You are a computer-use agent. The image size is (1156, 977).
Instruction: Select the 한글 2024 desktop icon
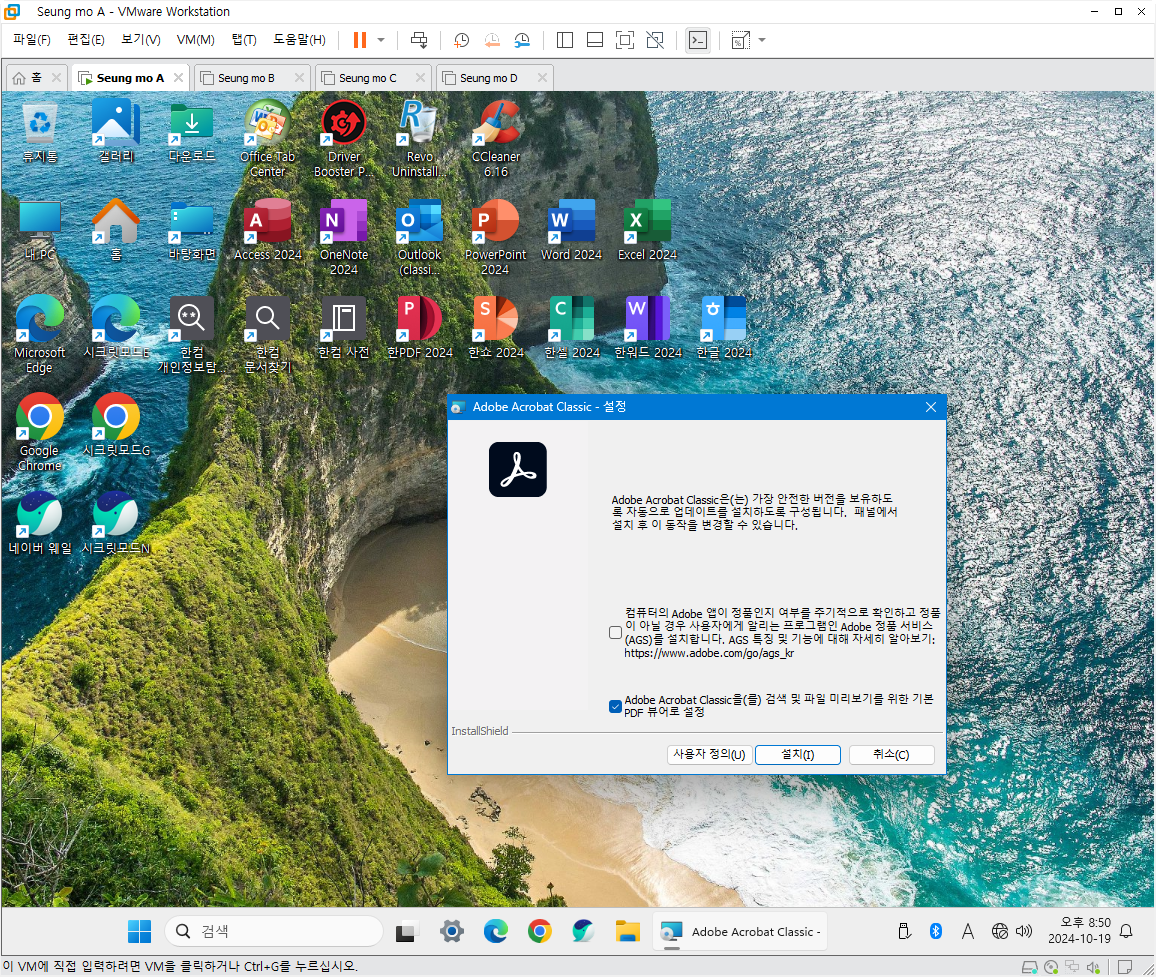724,329
